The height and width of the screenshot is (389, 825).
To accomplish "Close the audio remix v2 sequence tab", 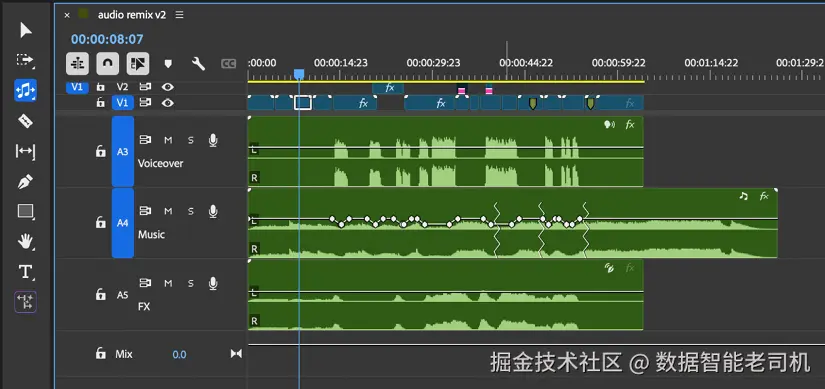I will point(67,15).
